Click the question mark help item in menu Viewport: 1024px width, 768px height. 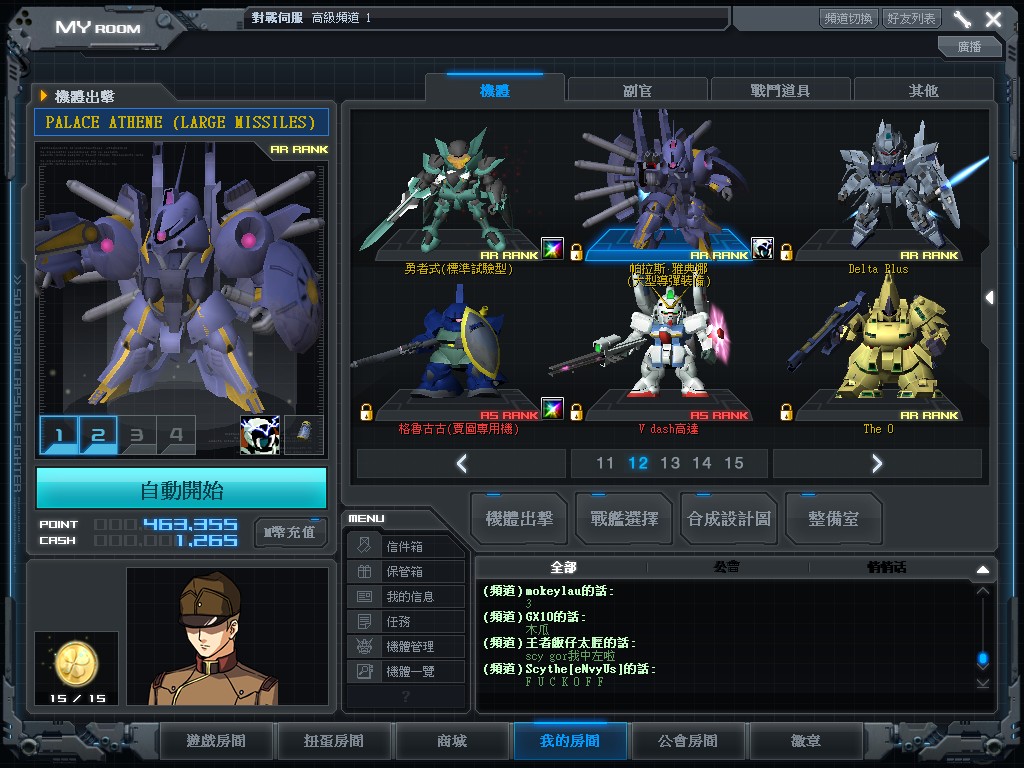click(406, 696)
